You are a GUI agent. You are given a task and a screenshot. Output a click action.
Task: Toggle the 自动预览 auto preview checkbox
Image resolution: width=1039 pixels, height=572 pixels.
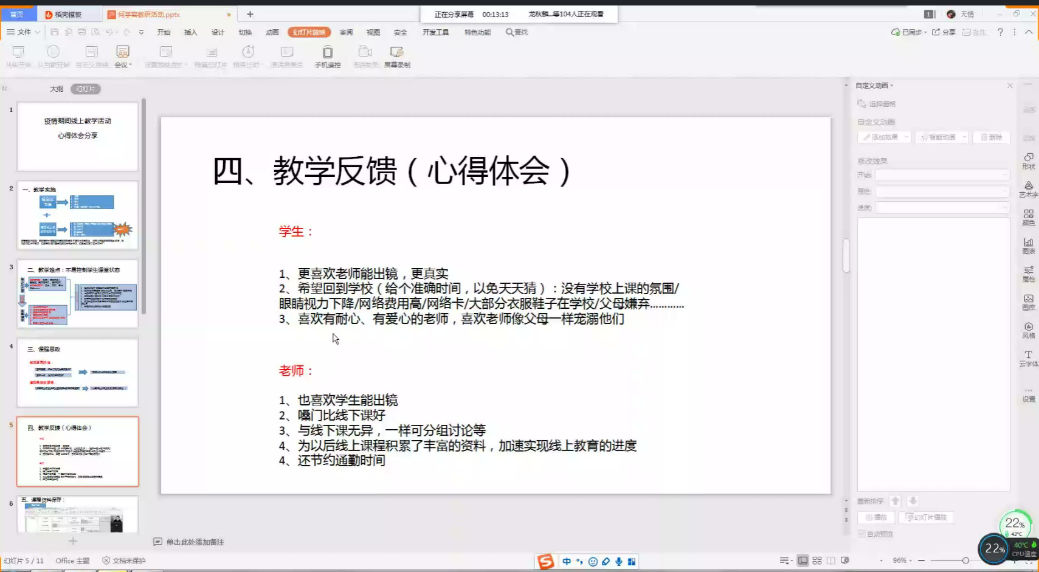862,533
